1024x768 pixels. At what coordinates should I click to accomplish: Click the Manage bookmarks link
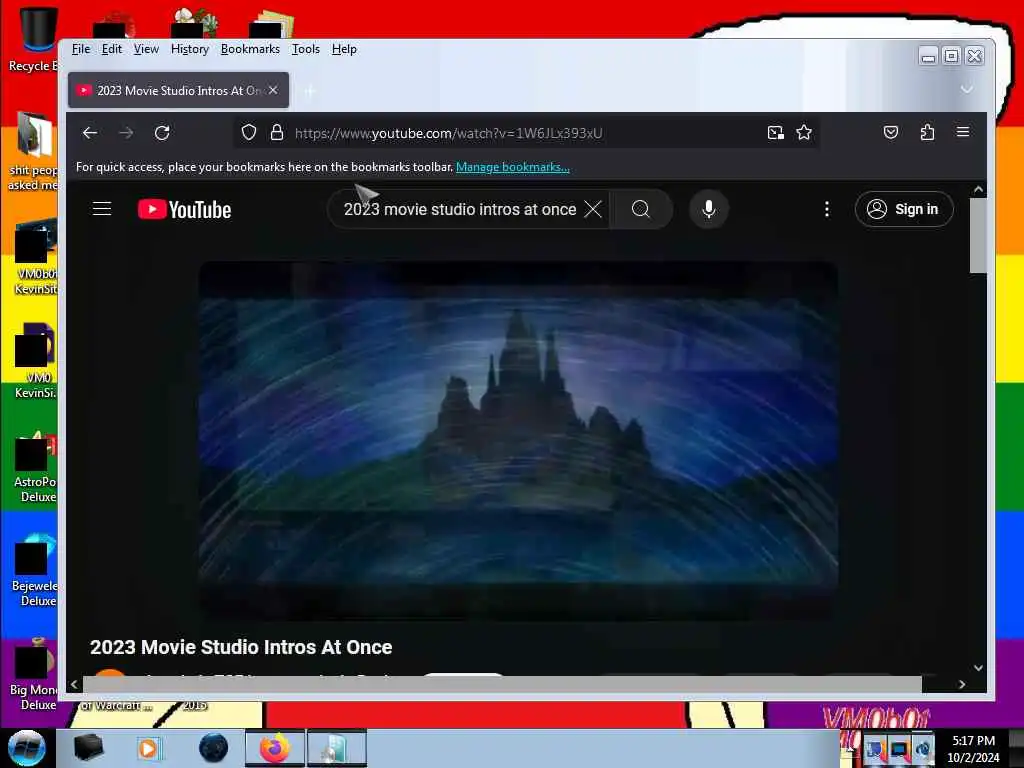pos(513,167)
